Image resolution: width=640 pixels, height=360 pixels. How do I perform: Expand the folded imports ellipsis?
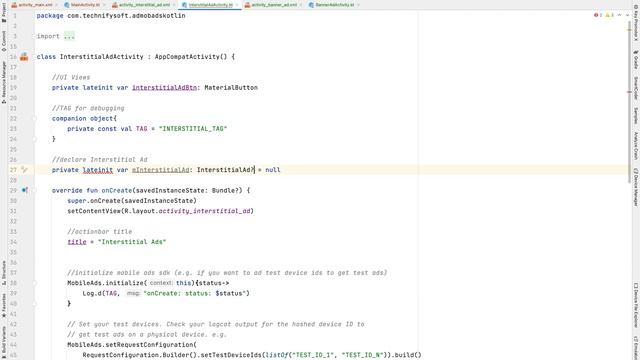(x=69, y=36)
